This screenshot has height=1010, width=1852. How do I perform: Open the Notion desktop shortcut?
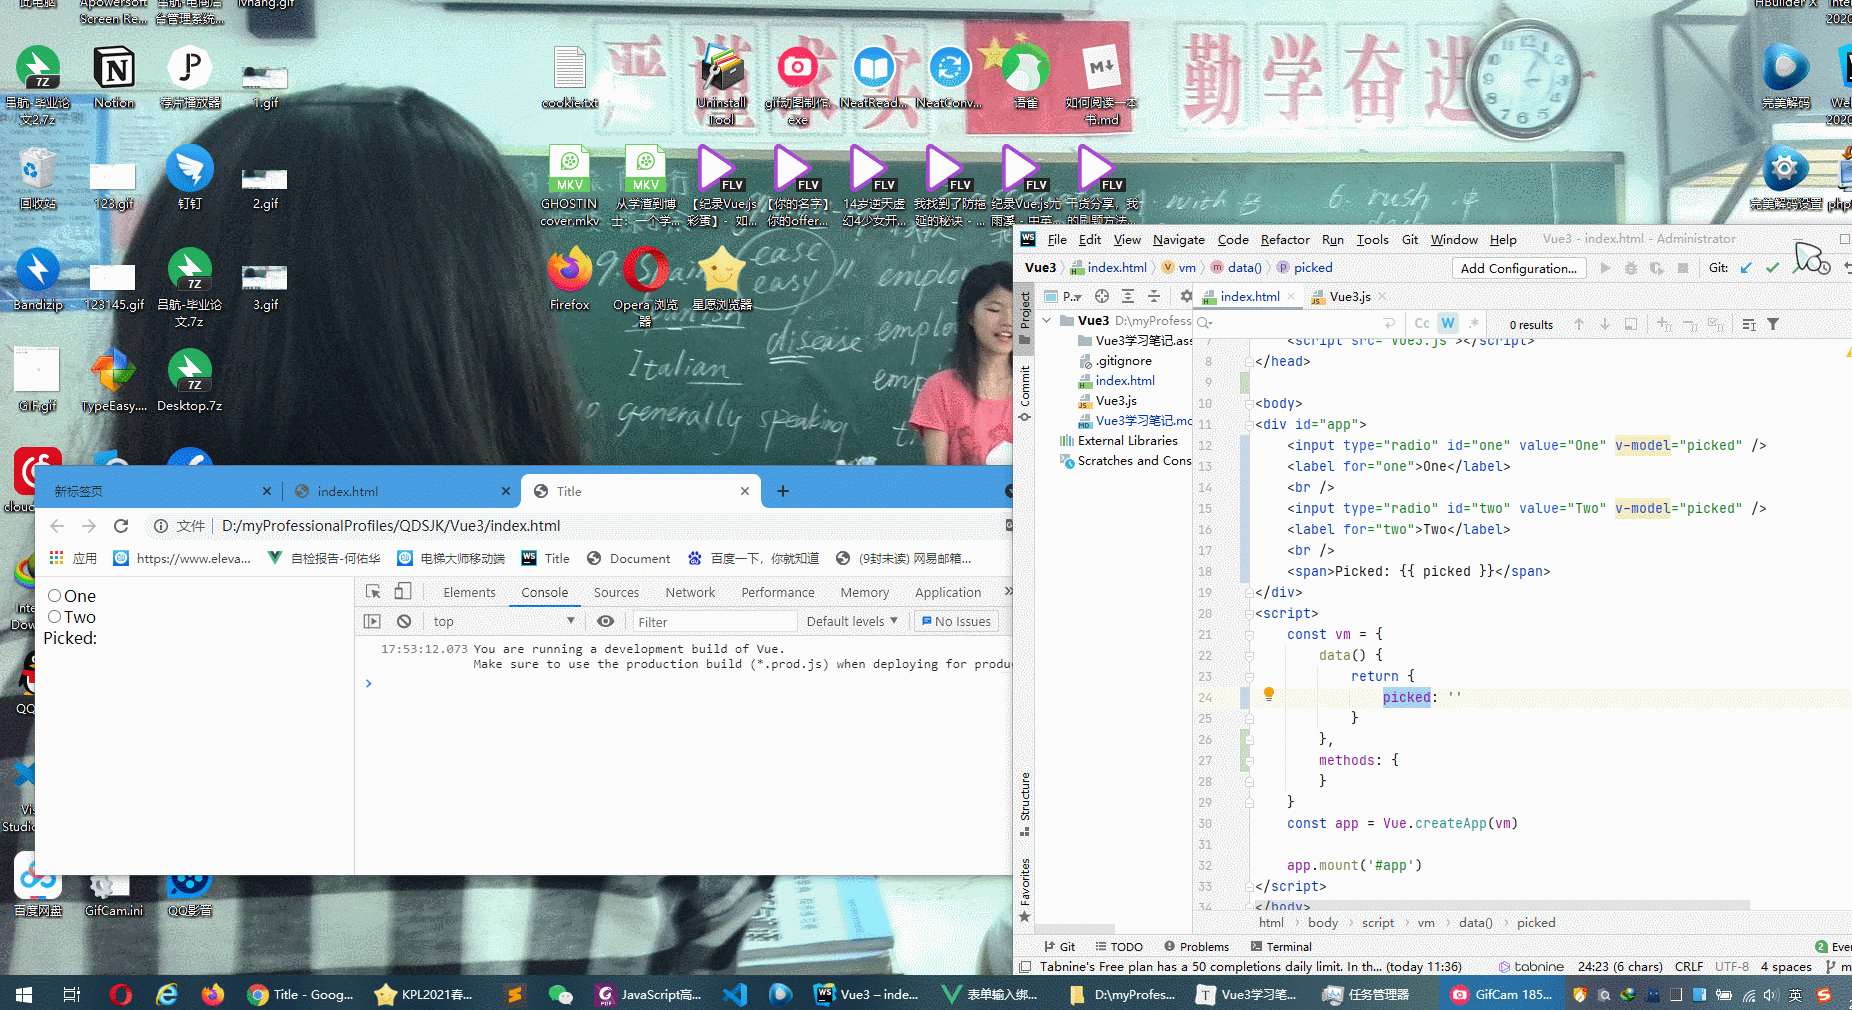[x=114, y=77]
